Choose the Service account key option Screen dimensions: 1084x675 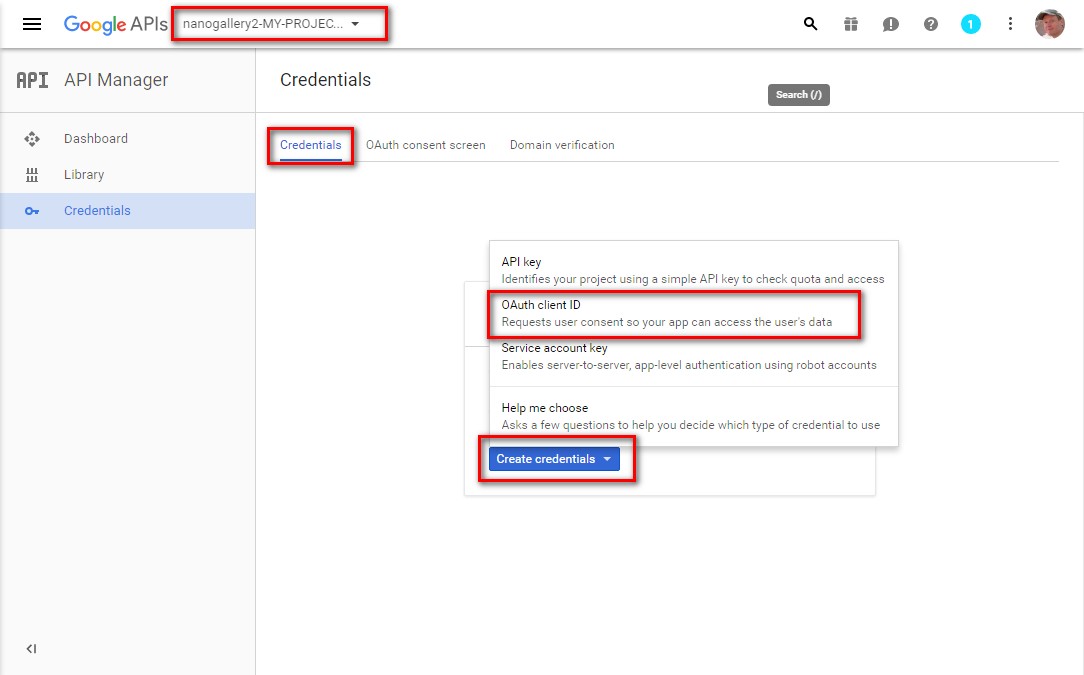693,356
